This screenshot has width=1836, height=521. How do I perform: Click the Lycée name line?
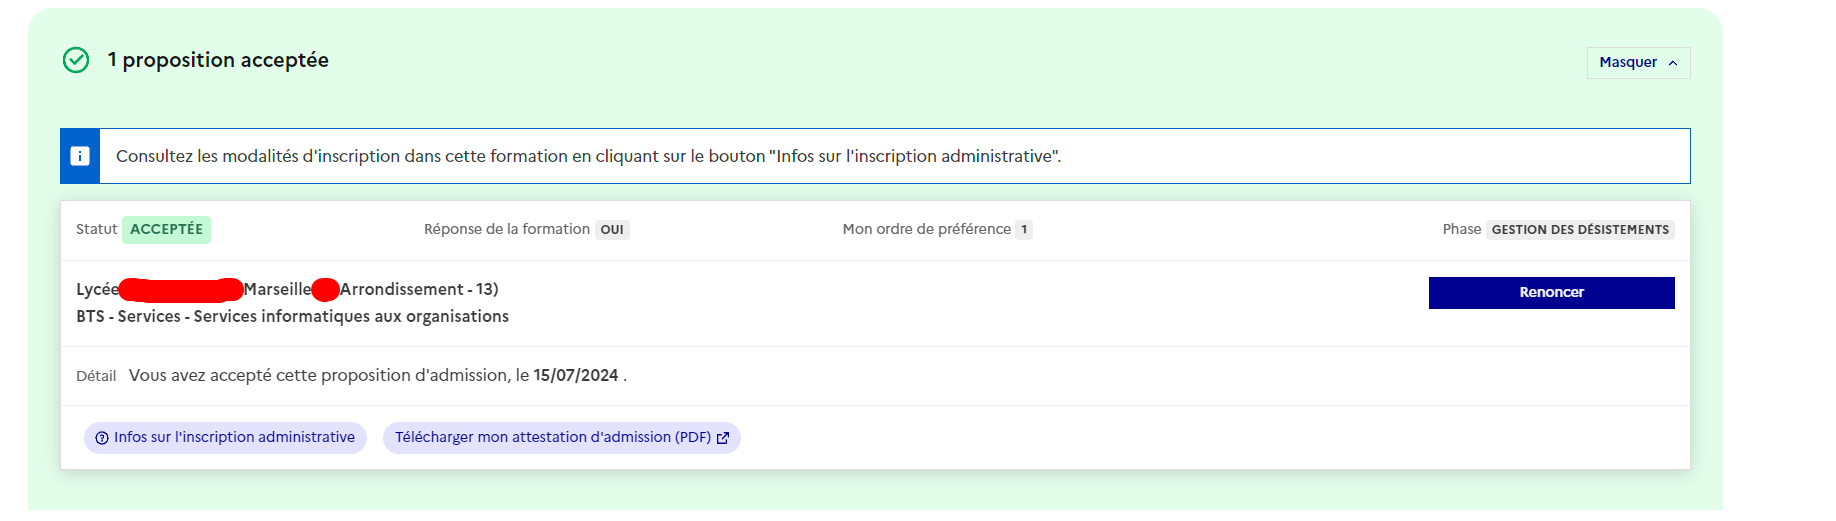pyautogui.click(x=287, y=290)
